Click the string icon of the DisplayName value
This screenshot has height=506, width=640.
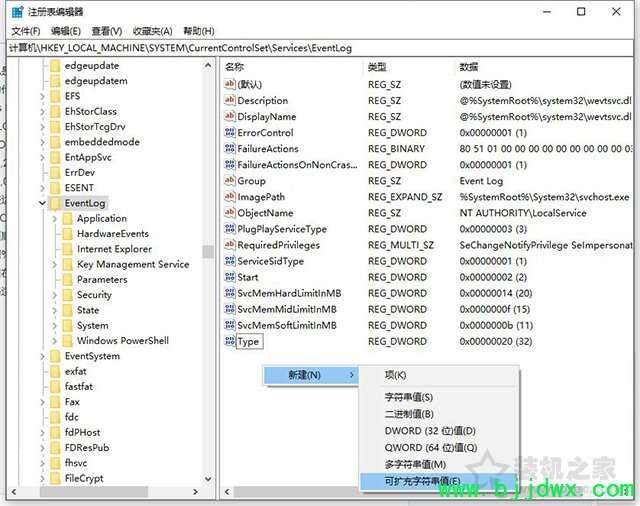(230, 116)
